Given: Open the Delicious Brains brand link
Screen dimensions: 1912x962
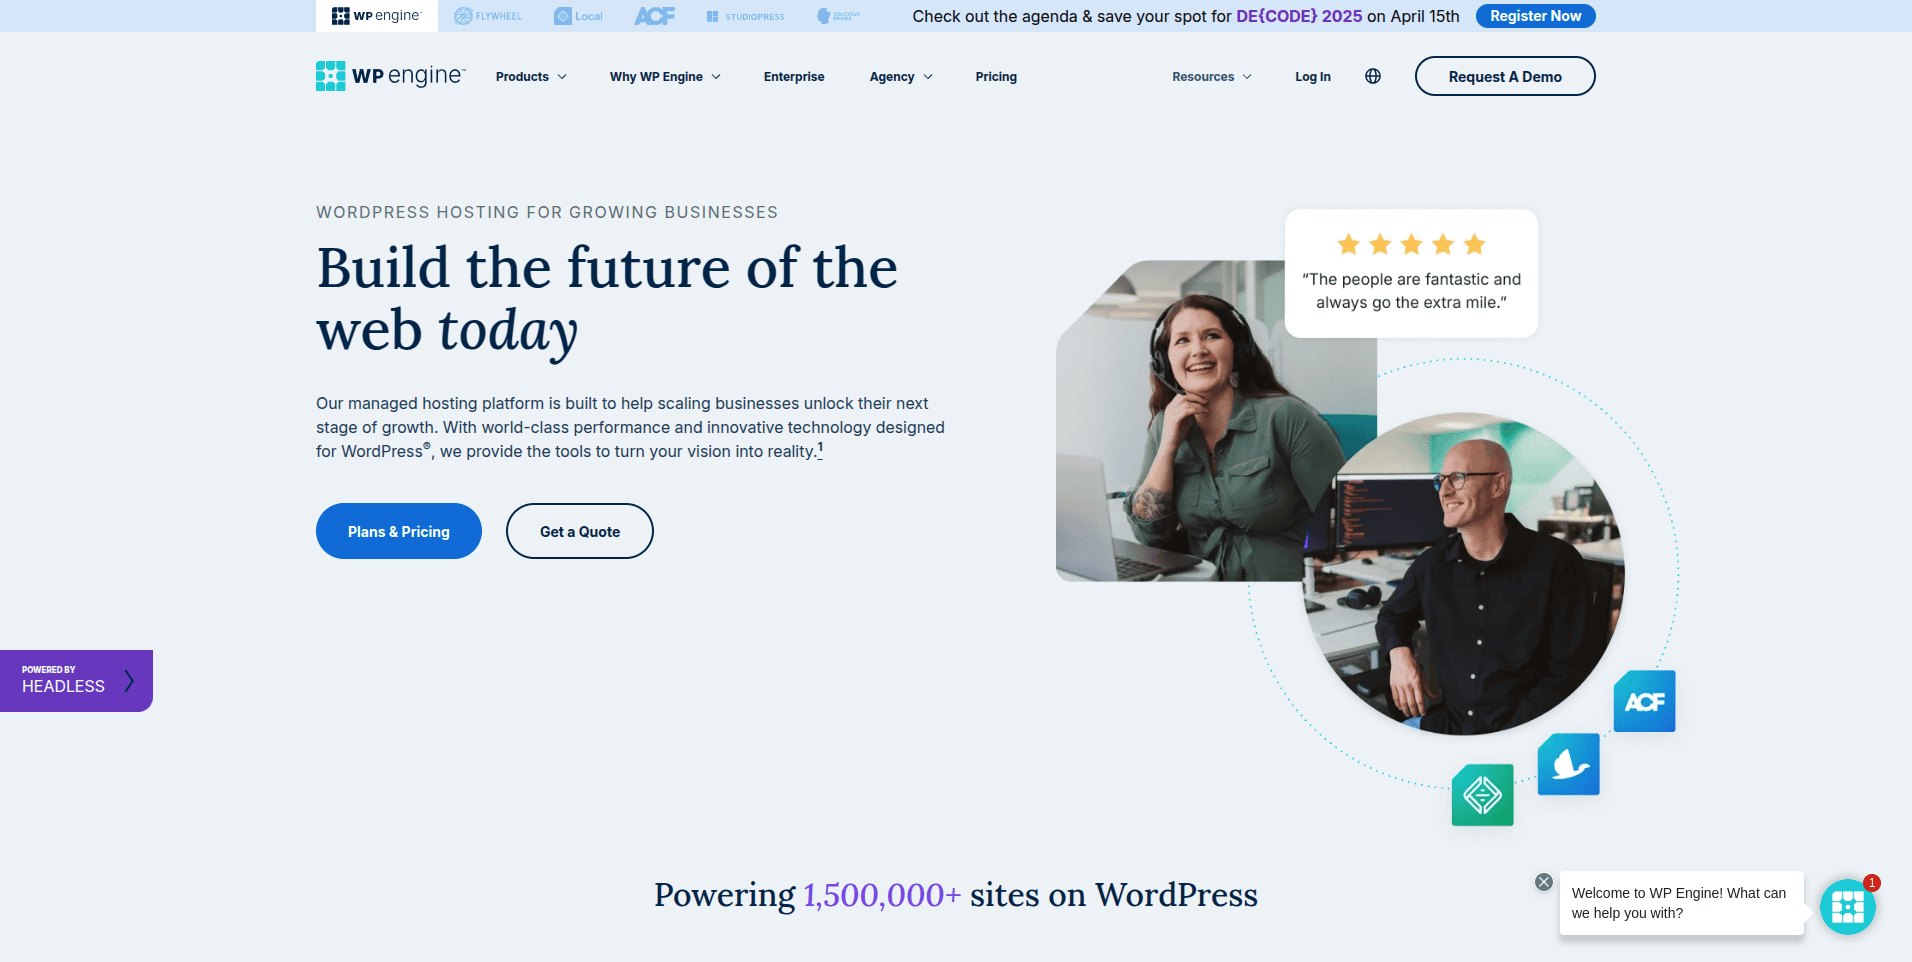Looking at the screenshot, I should [838, 16].
